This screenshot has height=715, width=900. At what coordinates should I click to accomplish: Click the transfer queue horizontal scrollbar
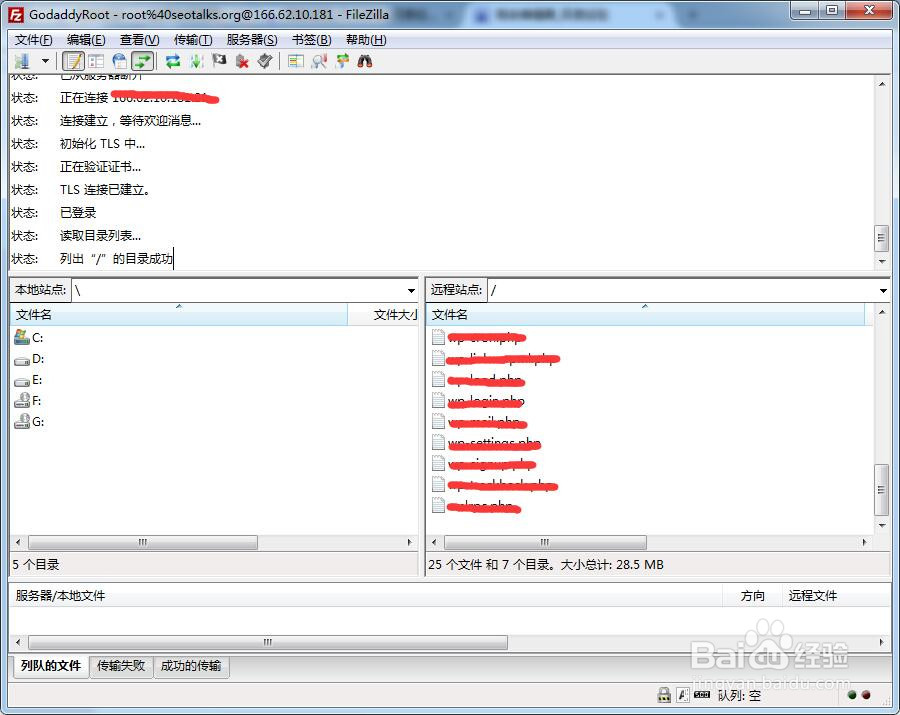267,642
